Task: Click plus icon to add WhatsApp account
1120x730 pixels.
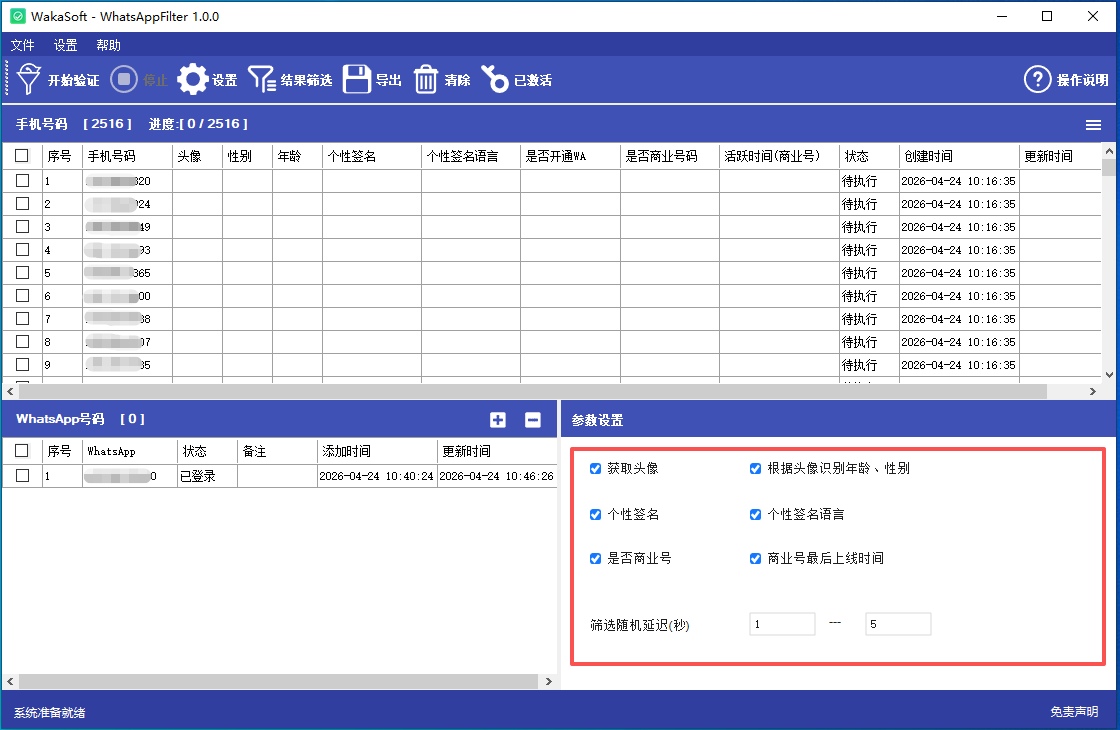Action: [498, 420]
